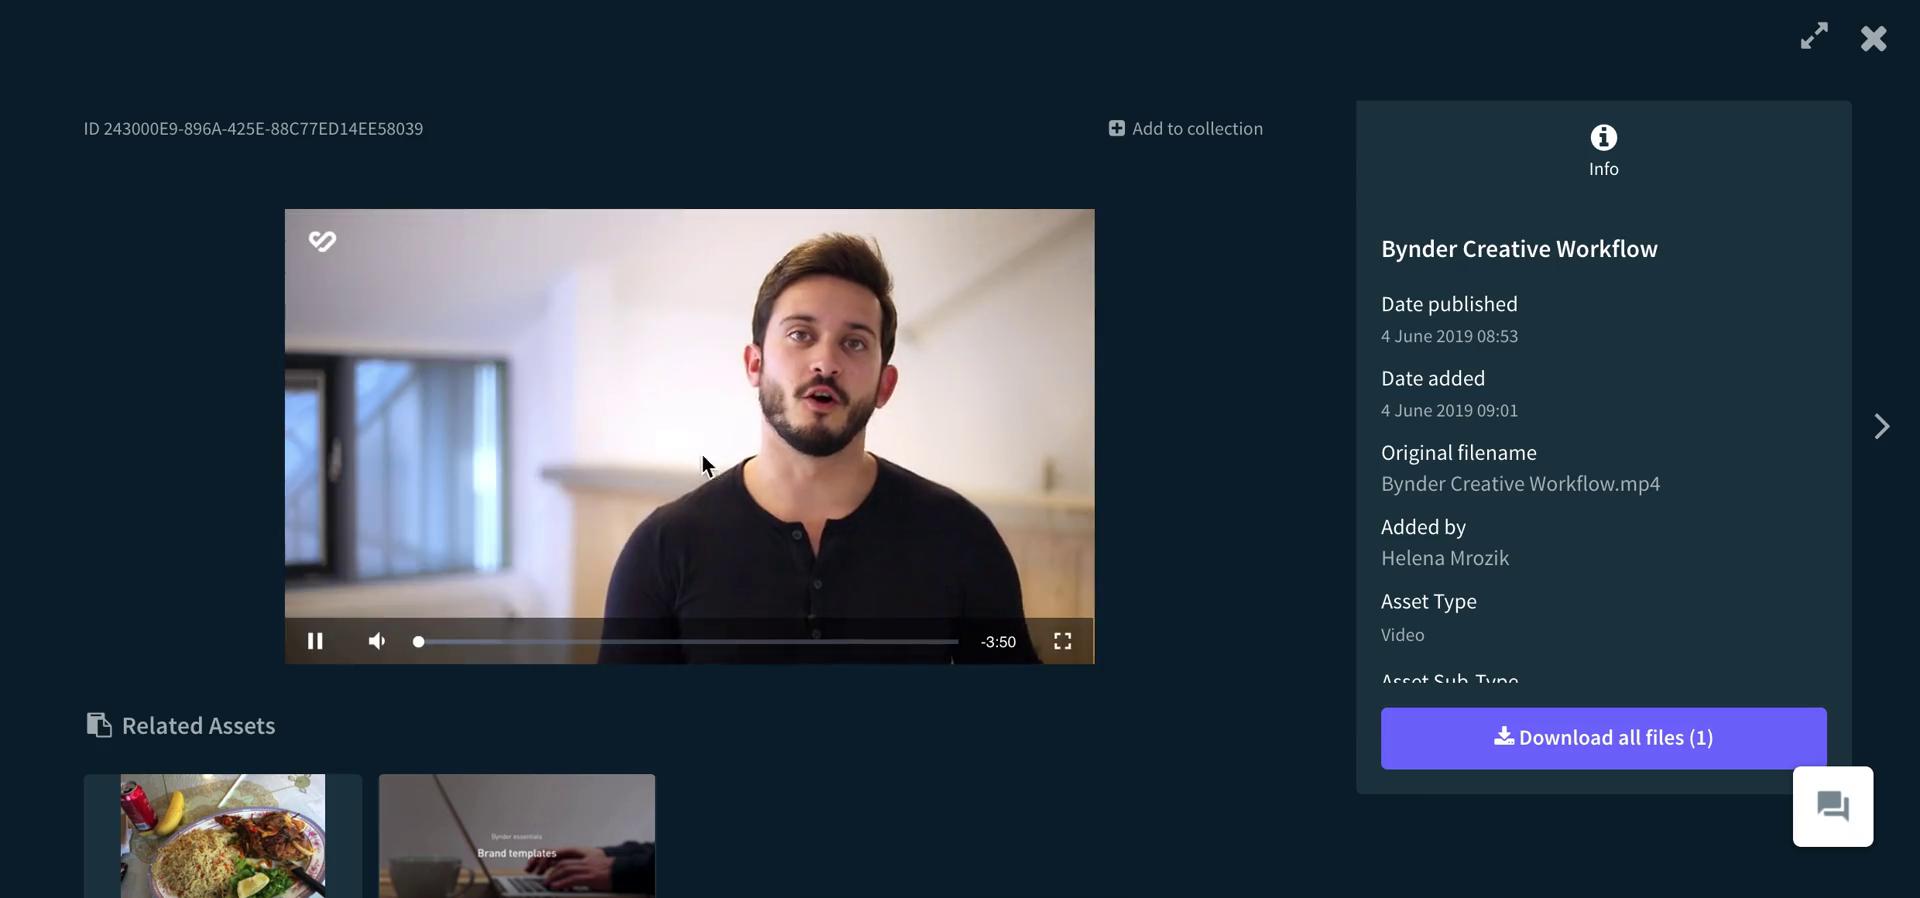The height and width of the screenshot is (898, 1920).
Task: Click the remaining time -3:50
Action: pos(998,642)
